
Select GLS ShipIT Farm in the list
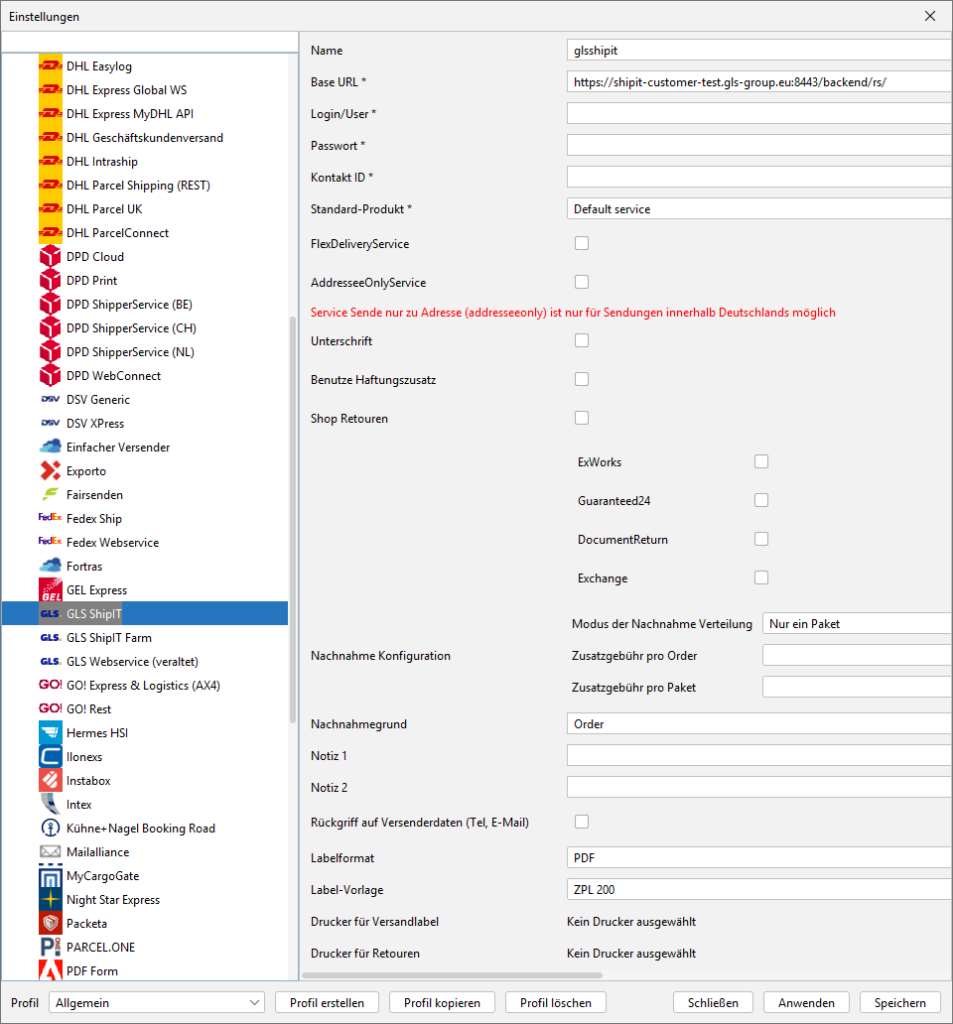[109, 638]
